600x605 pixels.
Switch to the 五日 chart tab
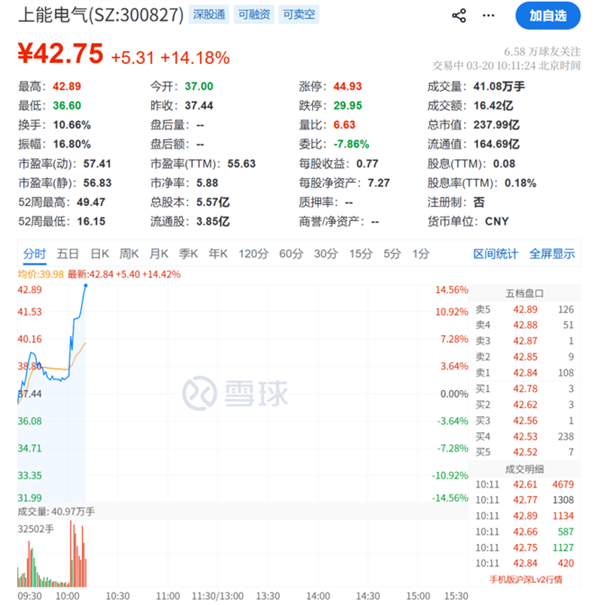(68, 254)
